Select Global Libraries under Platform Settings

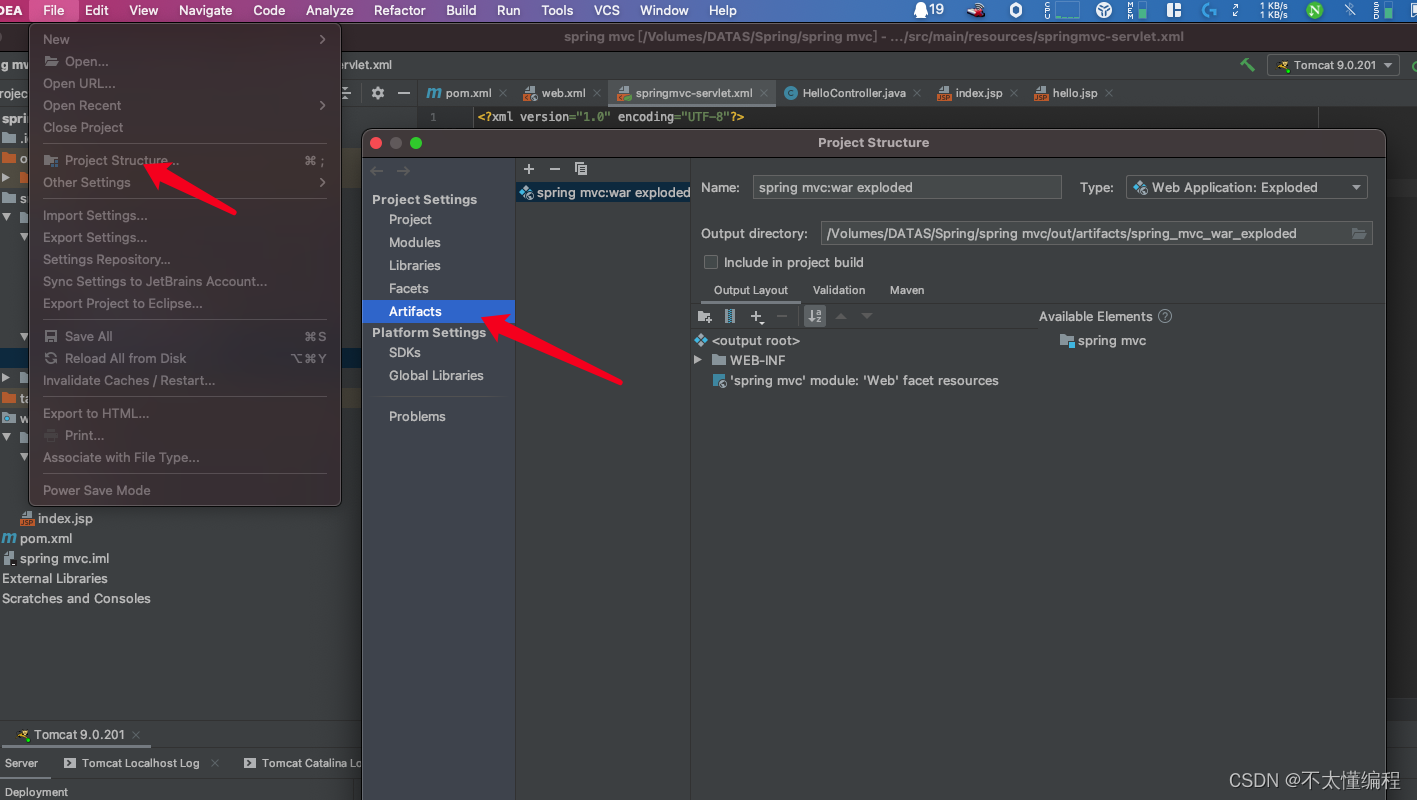tap(436, 375)
